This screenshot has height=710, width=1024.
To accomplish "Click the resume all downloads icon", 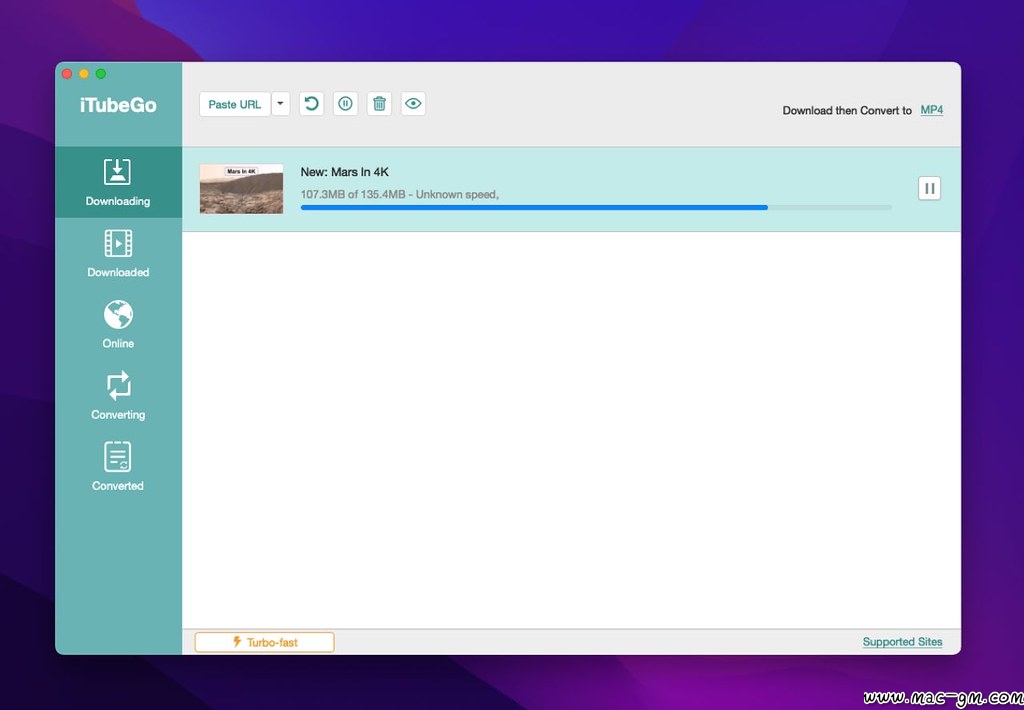I will tap(312, 104).
